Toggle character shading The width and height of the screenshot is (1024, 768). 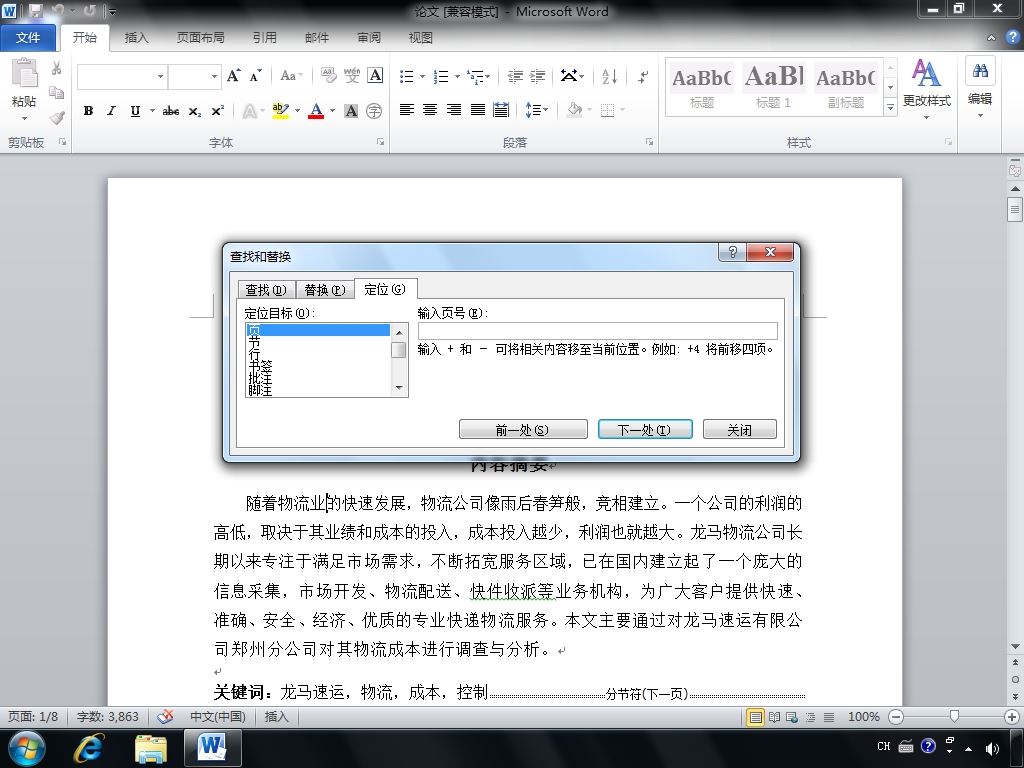[x=351, y=111]
